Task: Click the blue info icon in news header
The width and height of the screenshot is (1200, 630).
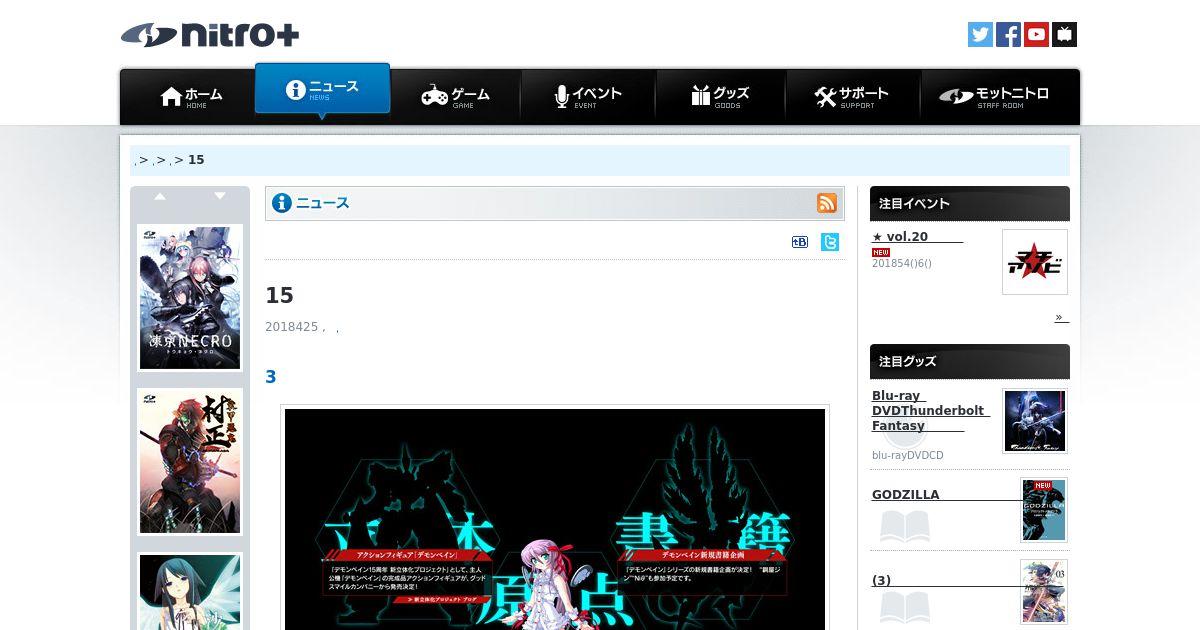Action: (x=282, y=203)
